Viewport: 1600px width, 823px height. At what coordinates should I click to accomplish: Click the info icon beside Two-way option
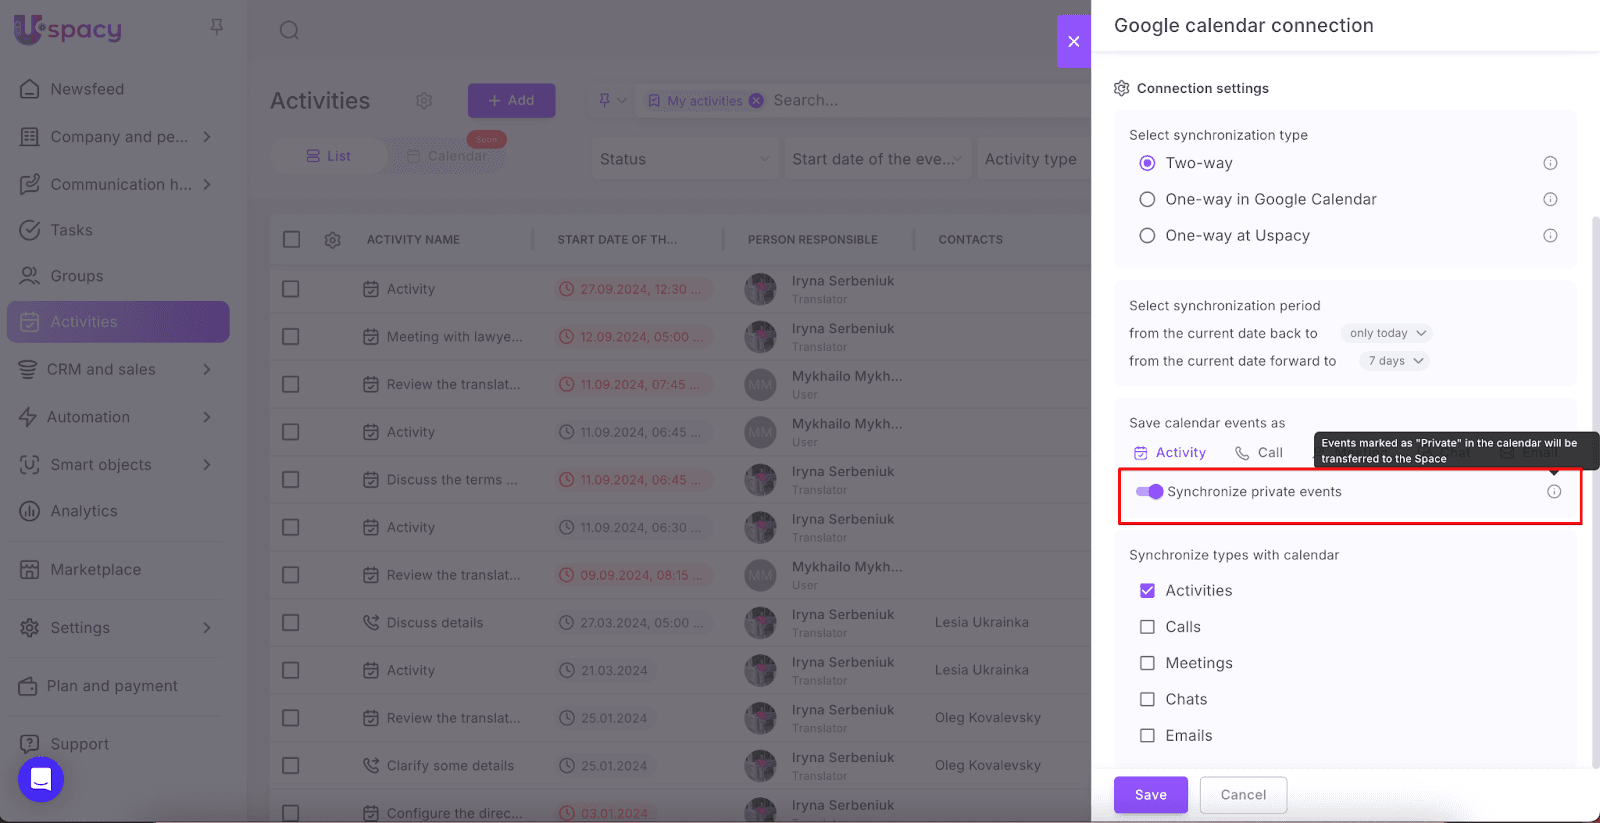1550,163
